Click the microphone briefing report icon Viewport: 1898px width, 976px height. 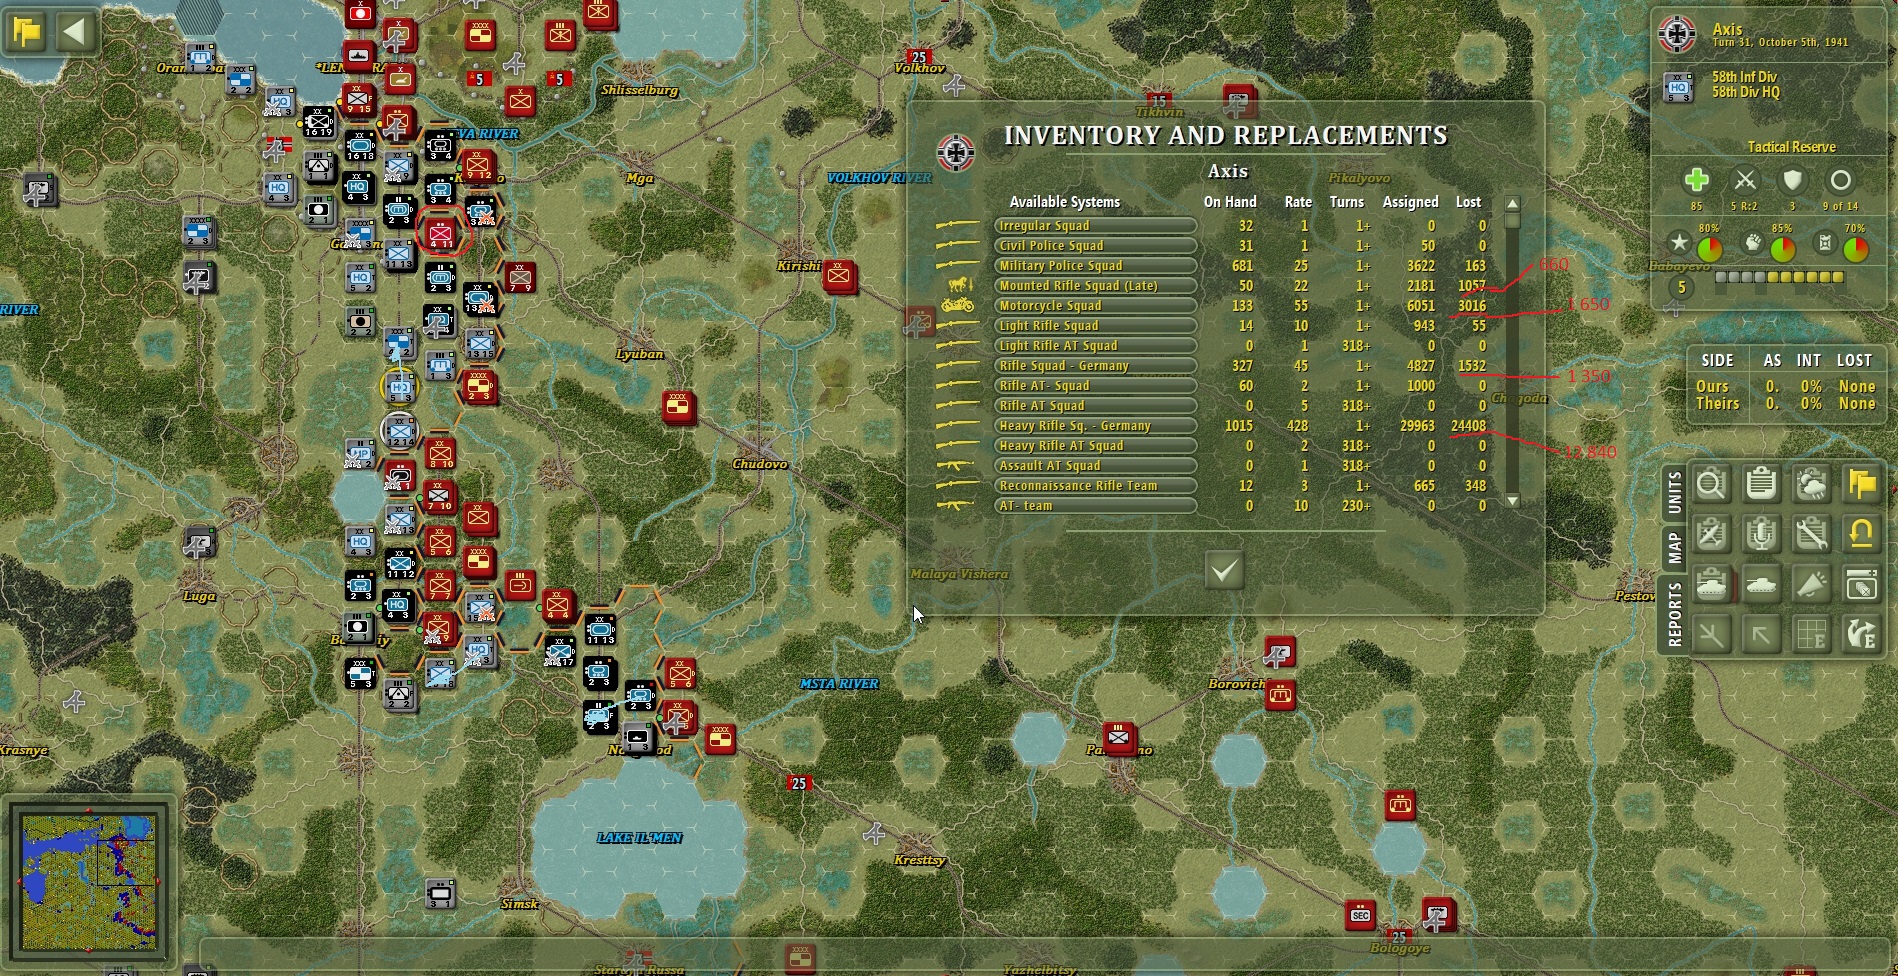1763,533
